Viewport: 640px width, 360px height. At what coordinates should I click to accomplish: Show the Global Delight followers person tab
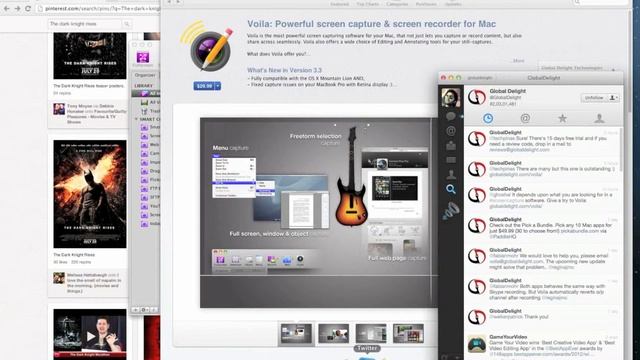(x=599, y=118)
